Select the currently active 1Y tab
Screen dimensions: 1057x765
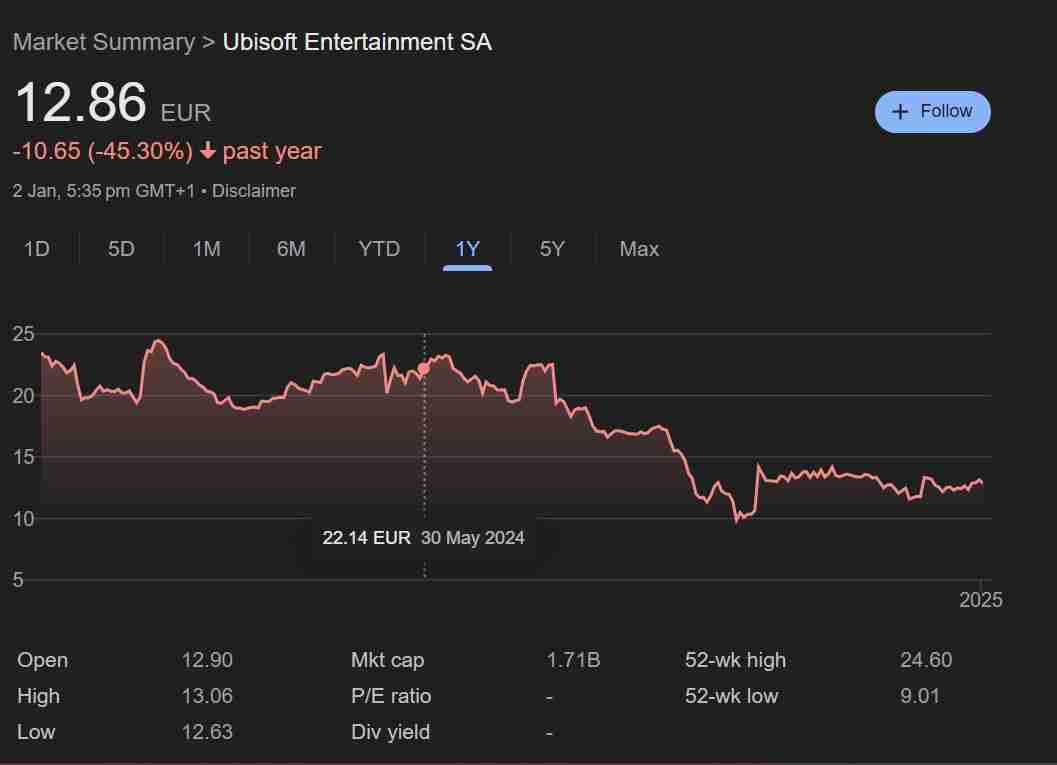pyautogui.click(x=466, y=249)
